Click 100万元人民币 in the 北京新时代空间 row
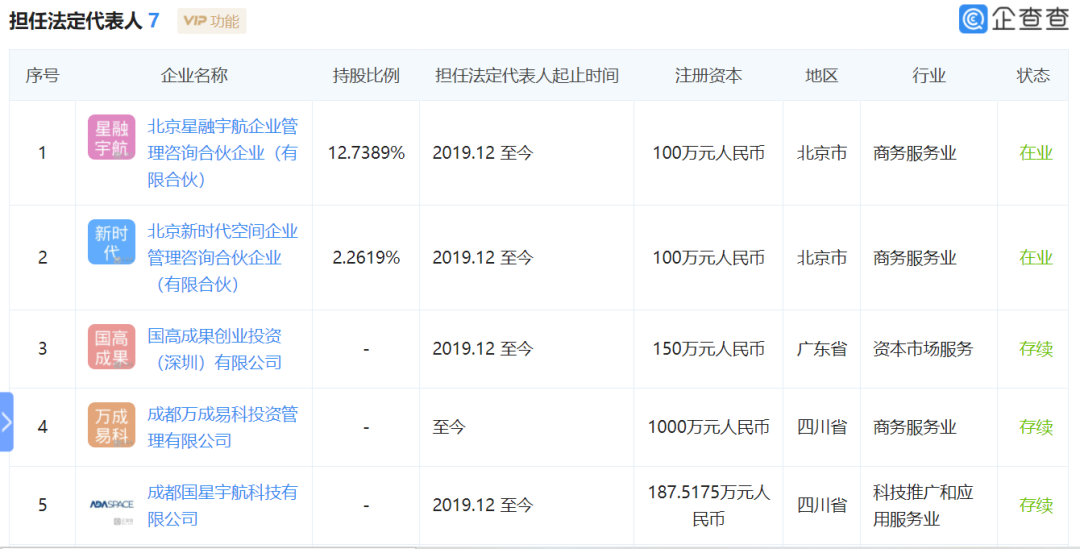Viewport: 1080px width, 549px height. [708, 258]
